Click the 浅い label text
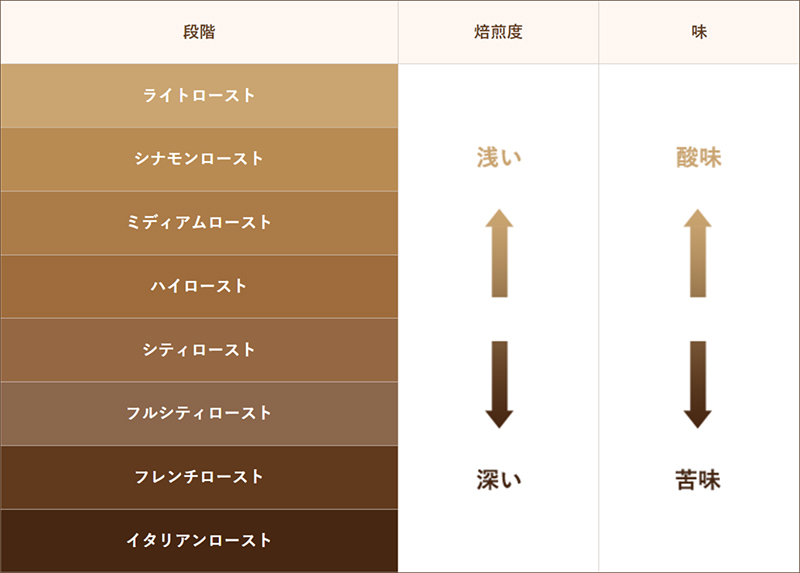This screenshot has width=800, height=573. pos(499,157)
